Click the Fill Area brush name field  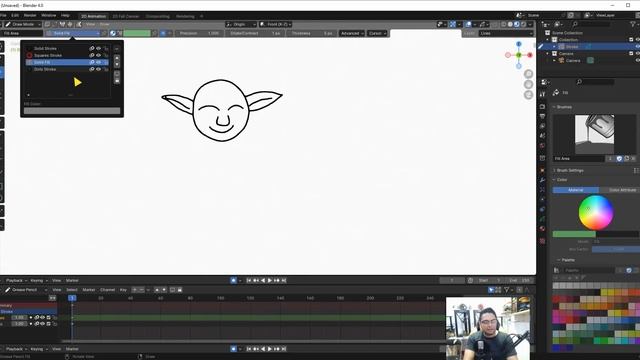pyautogui.click(x=579, y=158)
